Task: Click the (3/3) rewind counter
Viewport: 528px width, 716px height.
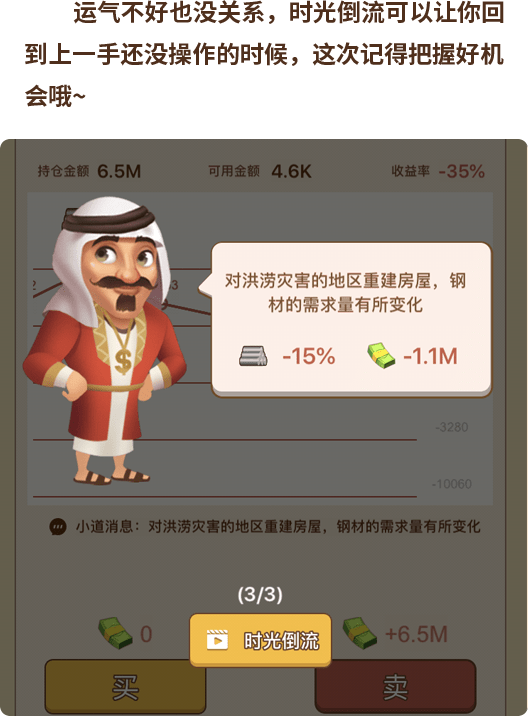Action: 260,595
